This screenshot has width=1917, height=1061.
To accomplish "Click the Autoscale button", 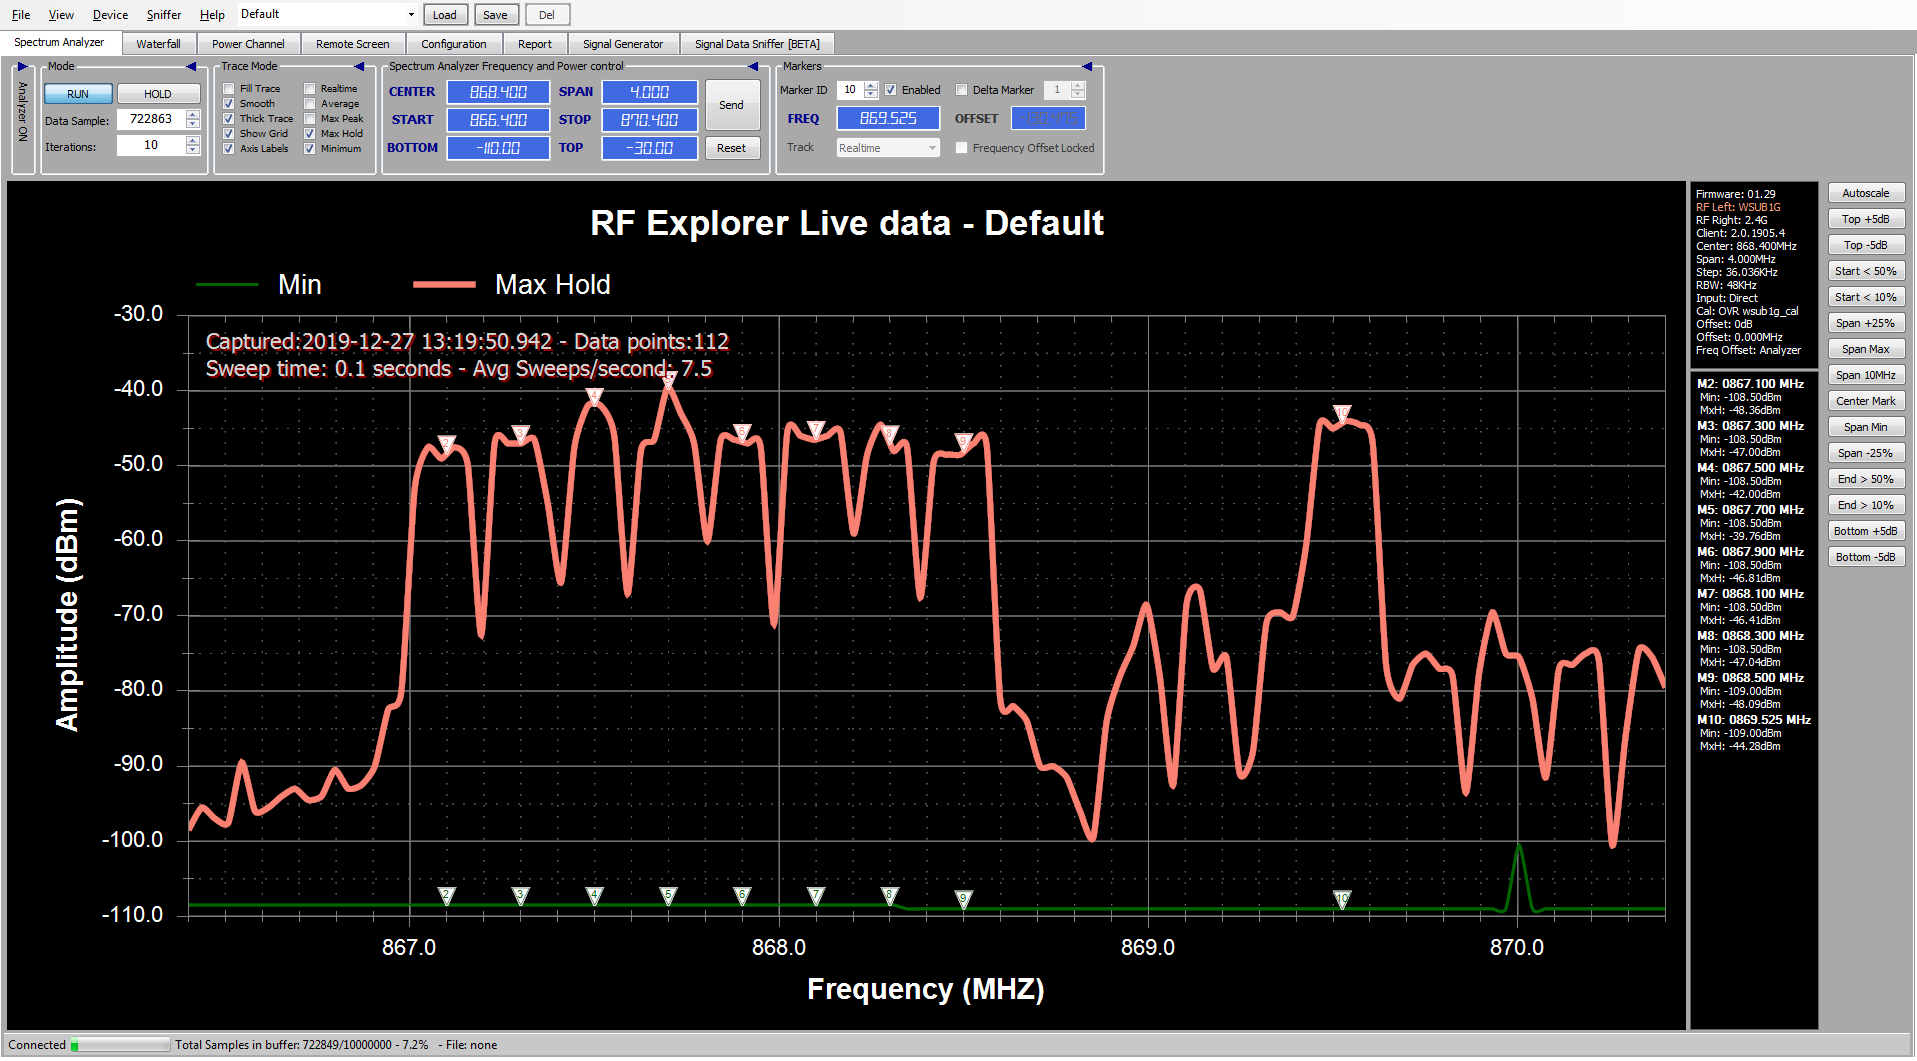I will tap(1865, 193).
